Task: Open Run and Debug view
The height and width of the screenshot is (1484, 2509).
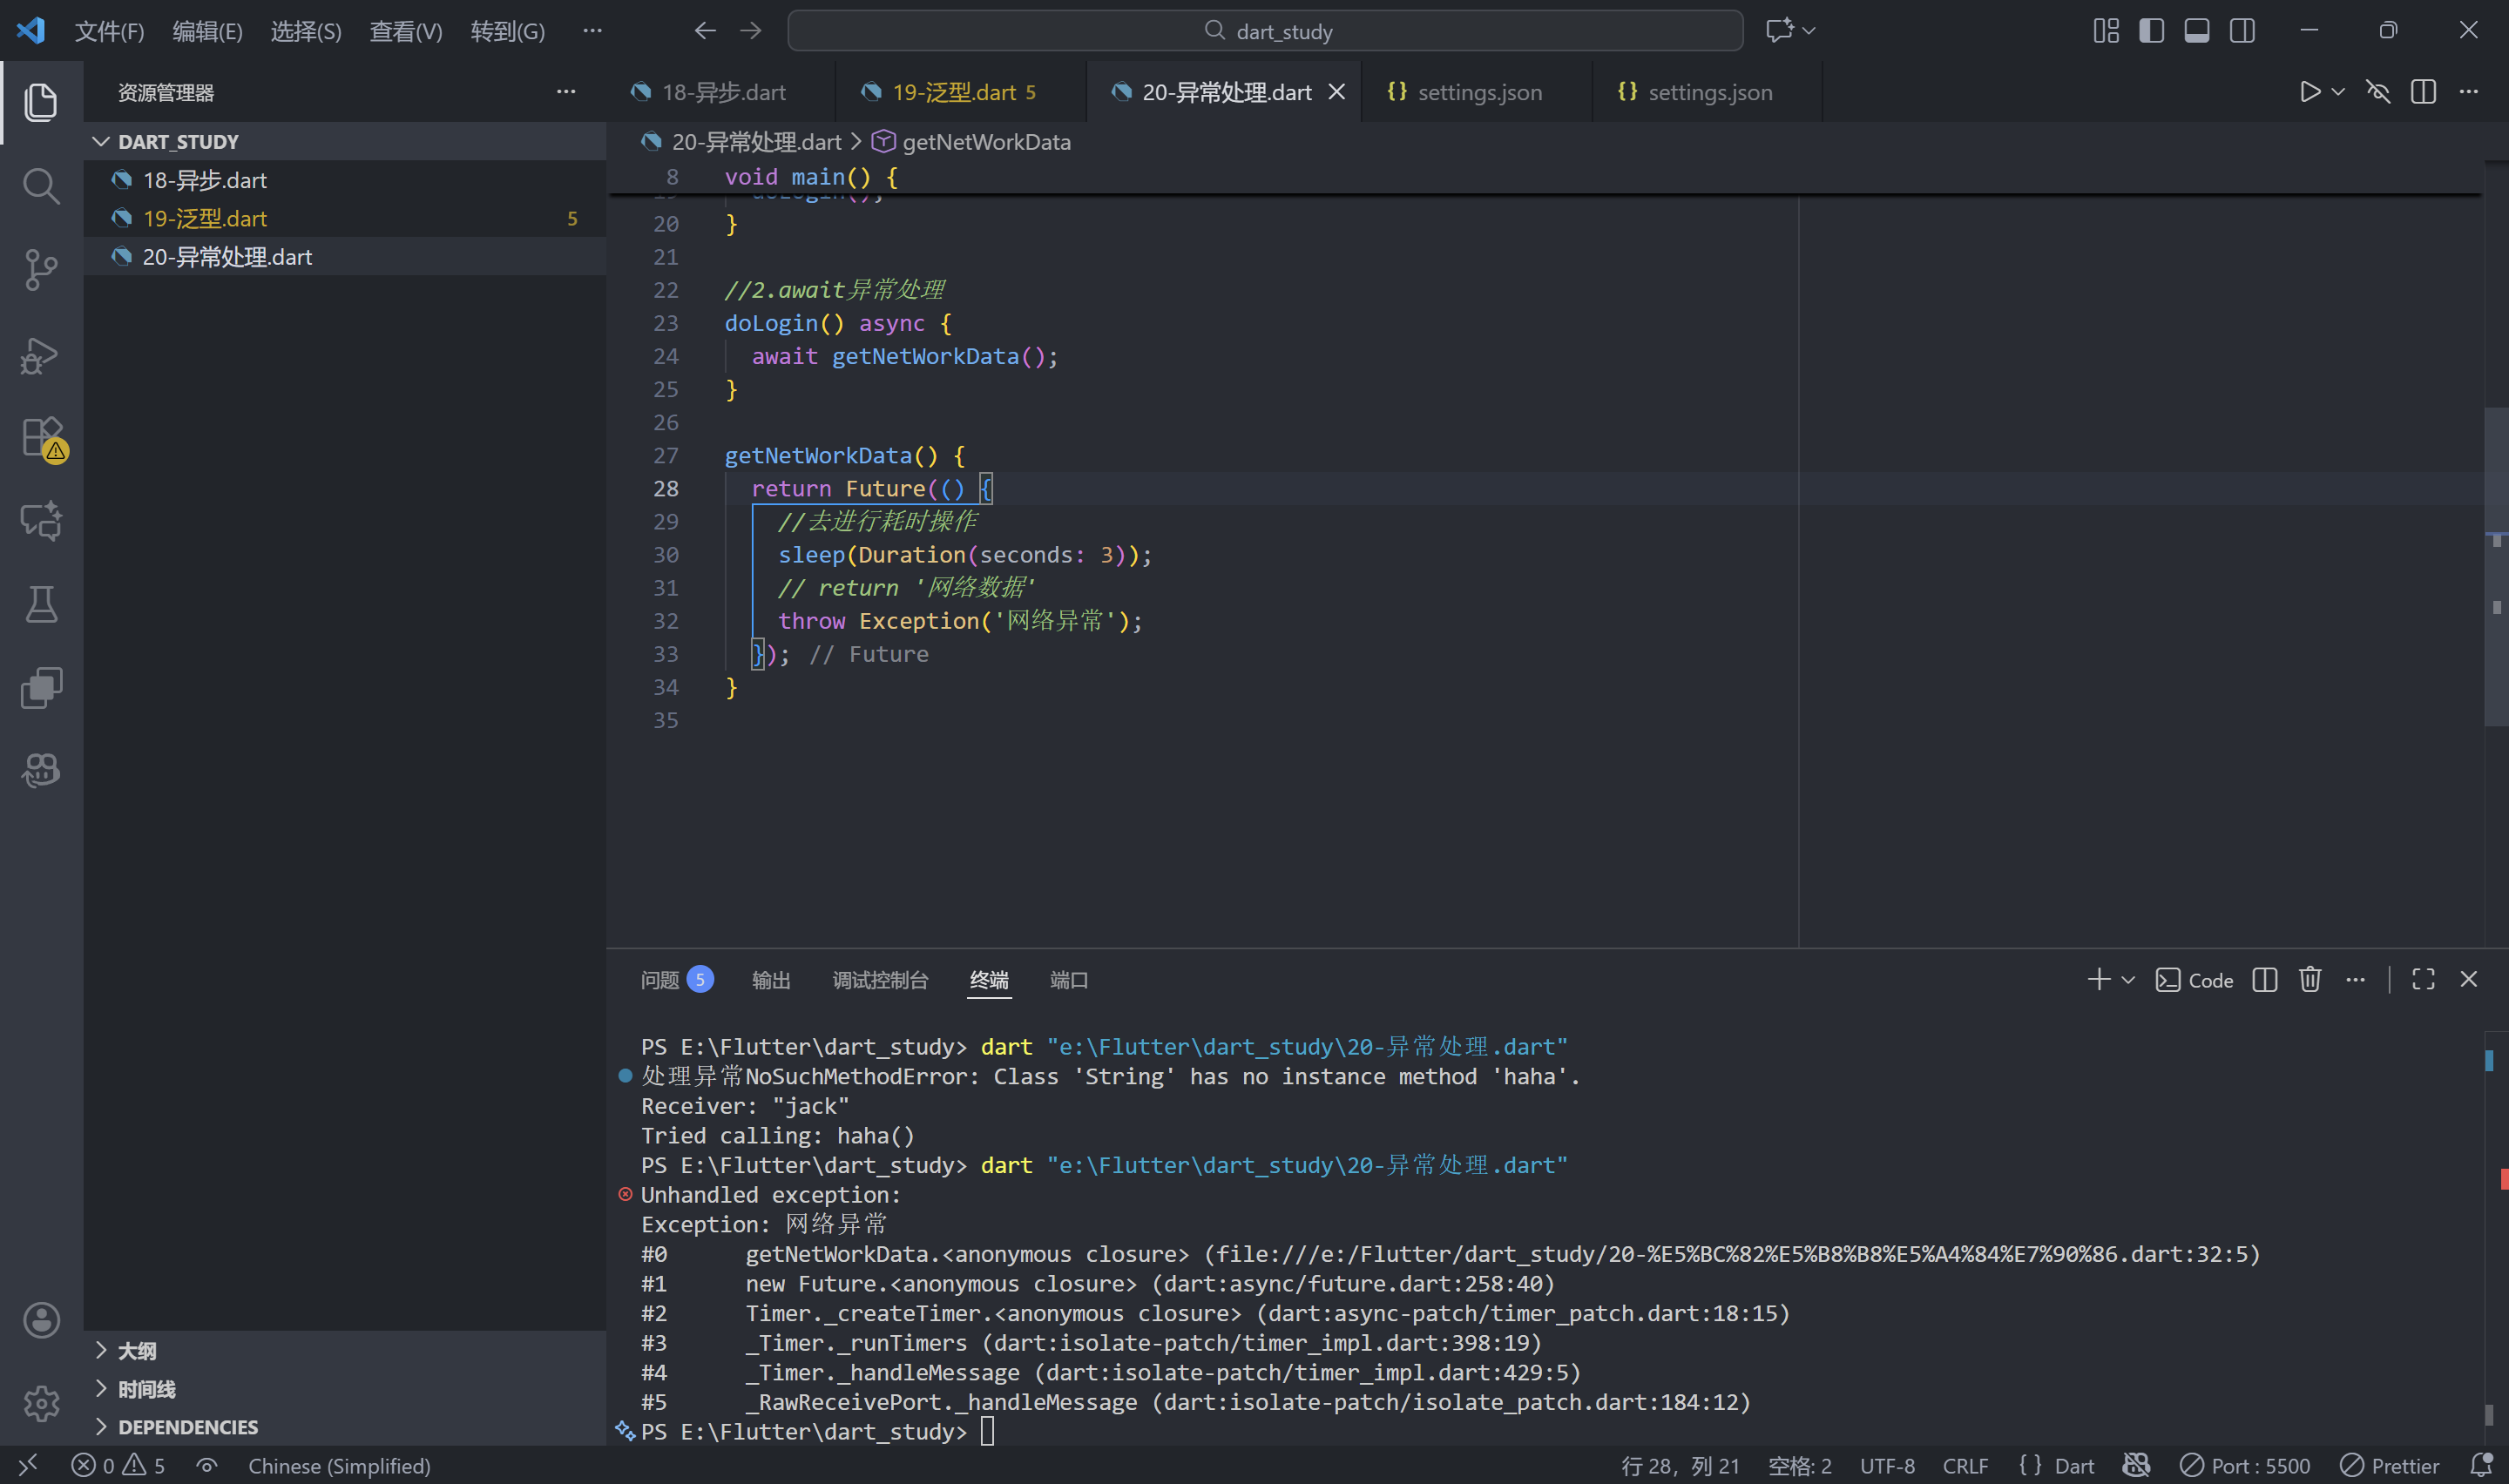Action: [40, 355]
